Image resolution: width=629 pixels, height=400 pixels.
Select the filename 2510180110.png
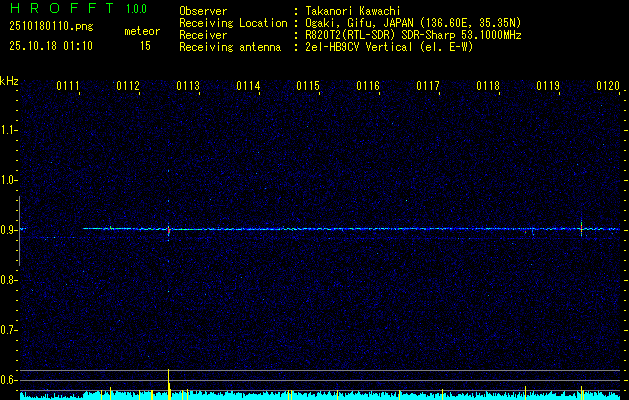pyautogui.click(x=51, y=27)
